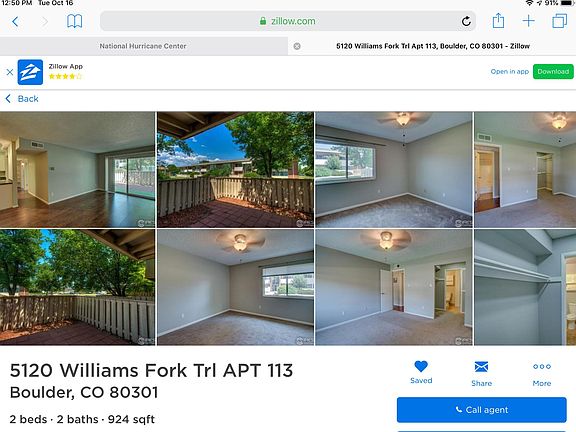
Task: Close the current Zillow tab
Action: pos(297,46)
